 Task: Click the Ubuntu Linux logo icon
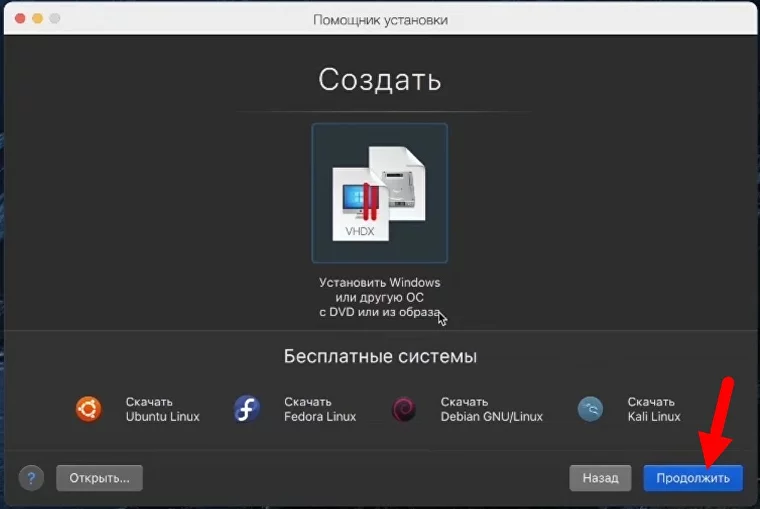pyautogui.click(x=89, y=409)
